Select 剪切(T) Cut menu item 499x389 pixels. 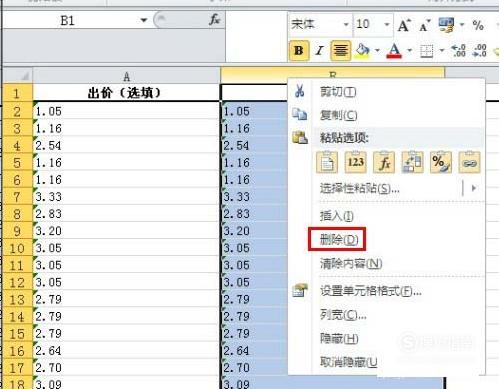click(338, 91)
